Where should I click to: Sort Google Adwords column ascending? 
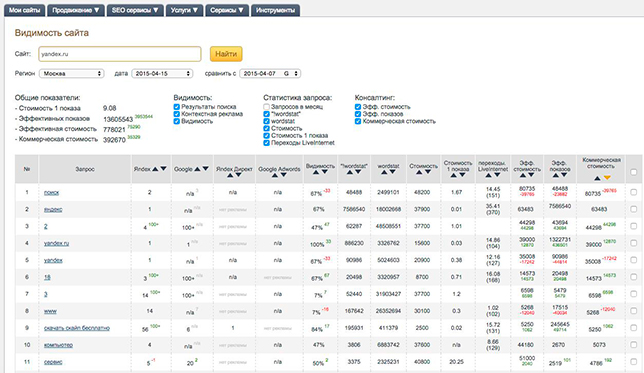click(275, 175)
